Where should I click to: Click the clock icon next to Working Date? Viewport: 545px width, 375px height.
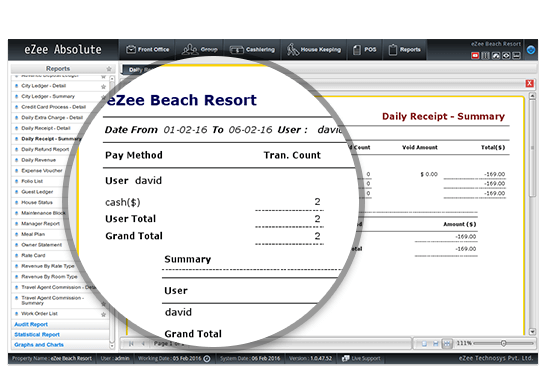coord(207,358)
